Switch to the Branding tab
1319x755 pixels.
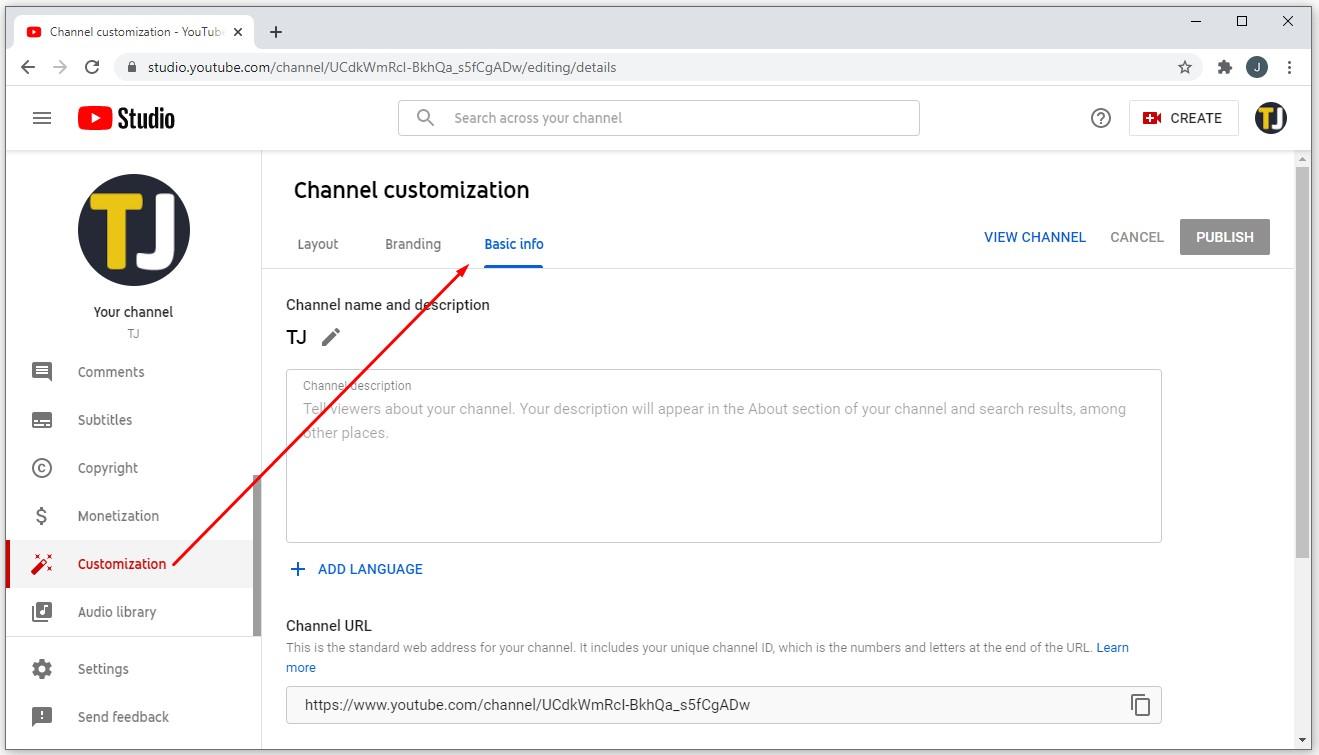(413, 244)
